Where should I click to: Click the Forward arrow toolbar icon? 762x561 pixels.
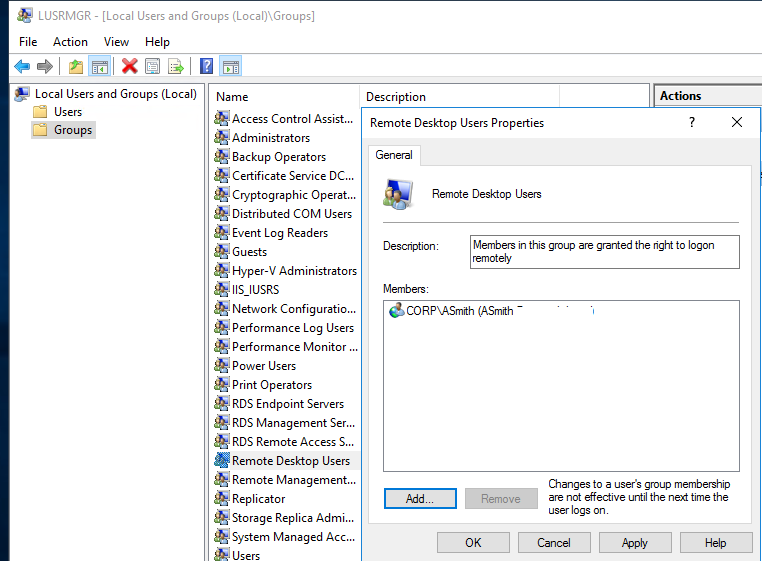(x=45, y=66)
